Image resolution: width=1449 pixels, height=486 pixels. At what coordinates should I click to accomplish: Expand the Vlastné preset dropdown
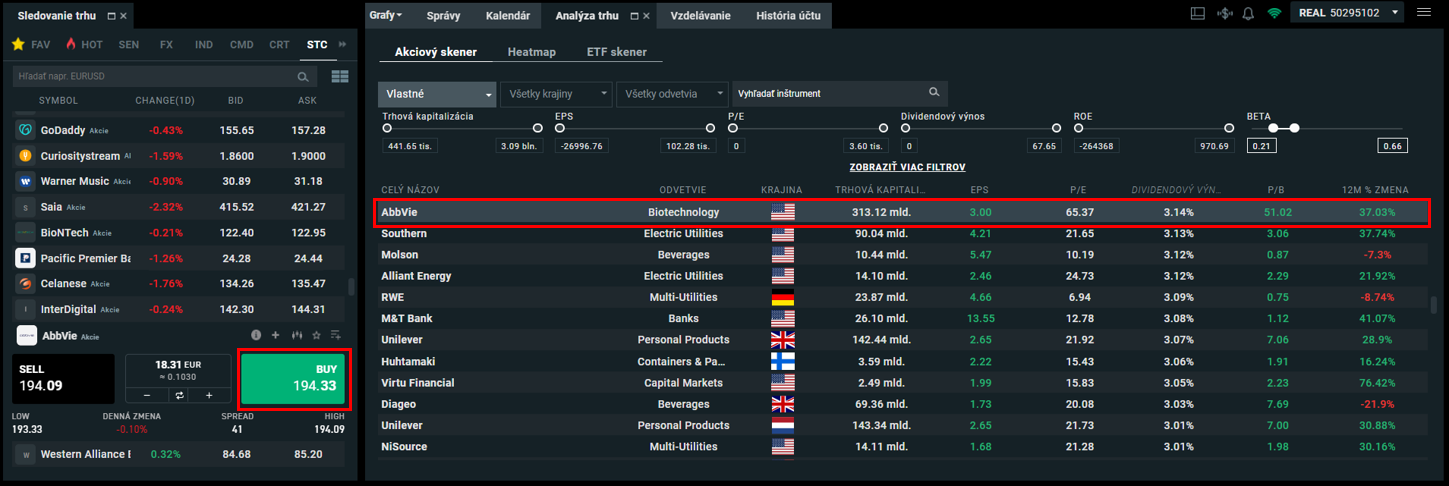[437, 94]
